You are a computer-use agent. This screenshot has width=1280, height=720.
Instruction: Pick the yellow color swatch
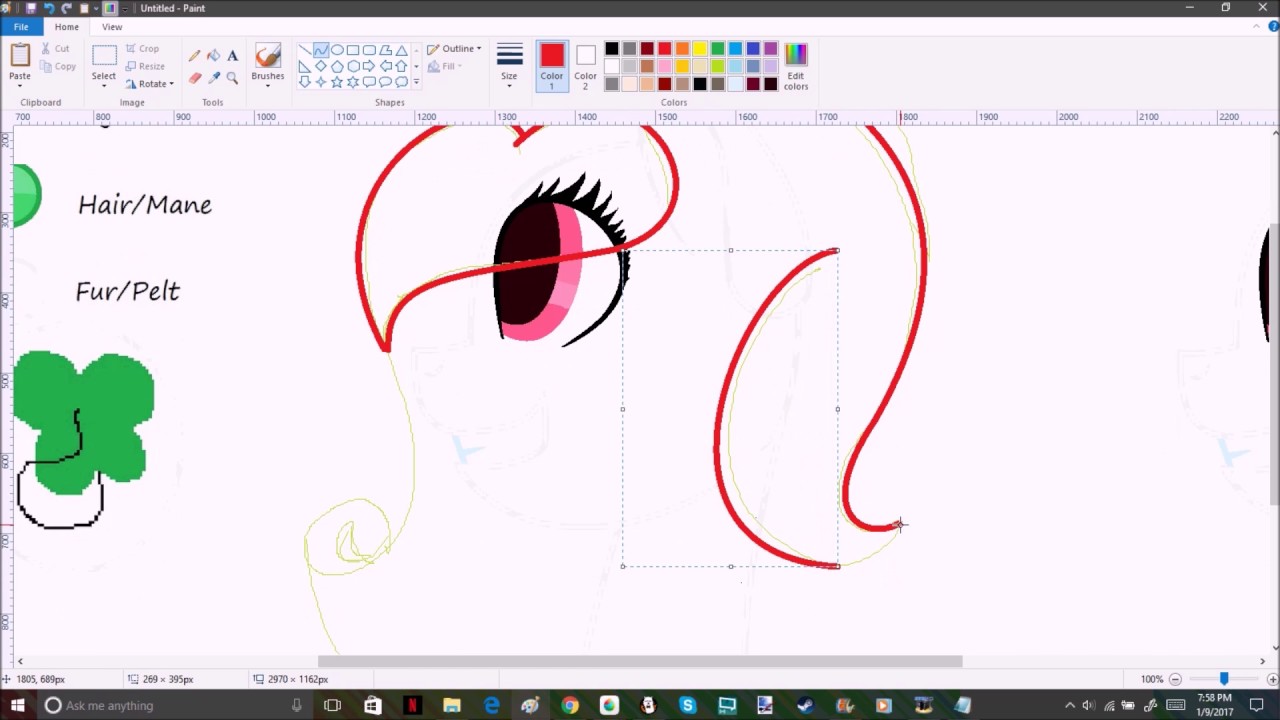coord(700,49)
